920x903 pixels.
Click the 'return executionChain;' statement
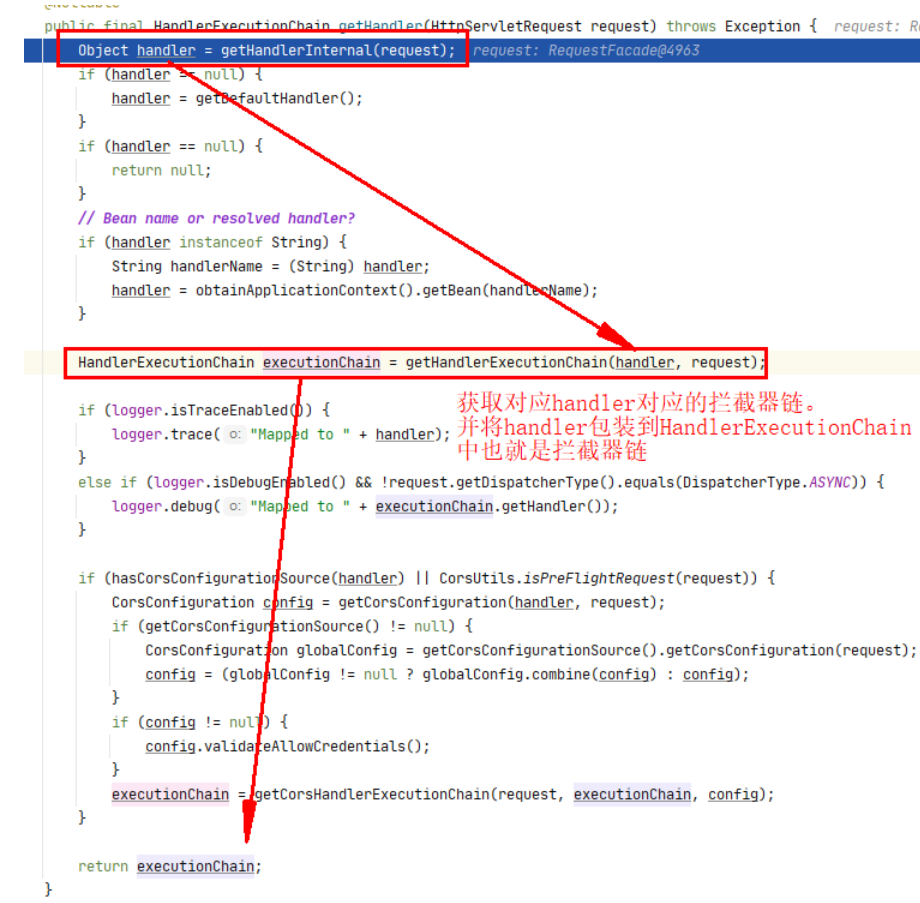170,867
